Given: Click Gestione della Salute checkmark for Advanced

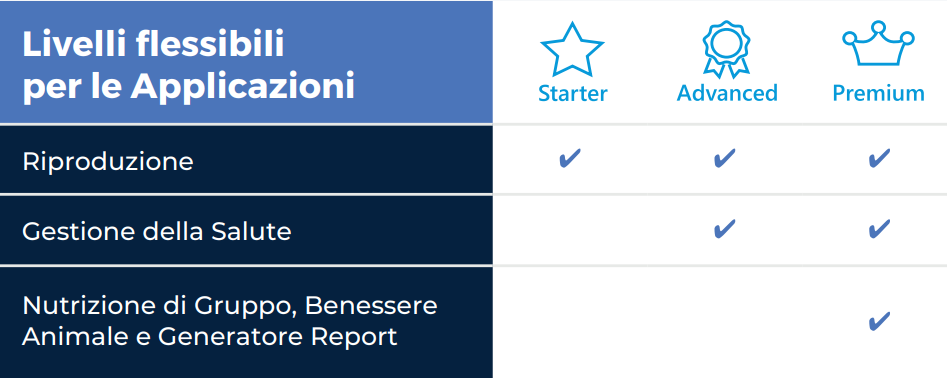Looking at the screenshot, I should click(x=725, y=229).
